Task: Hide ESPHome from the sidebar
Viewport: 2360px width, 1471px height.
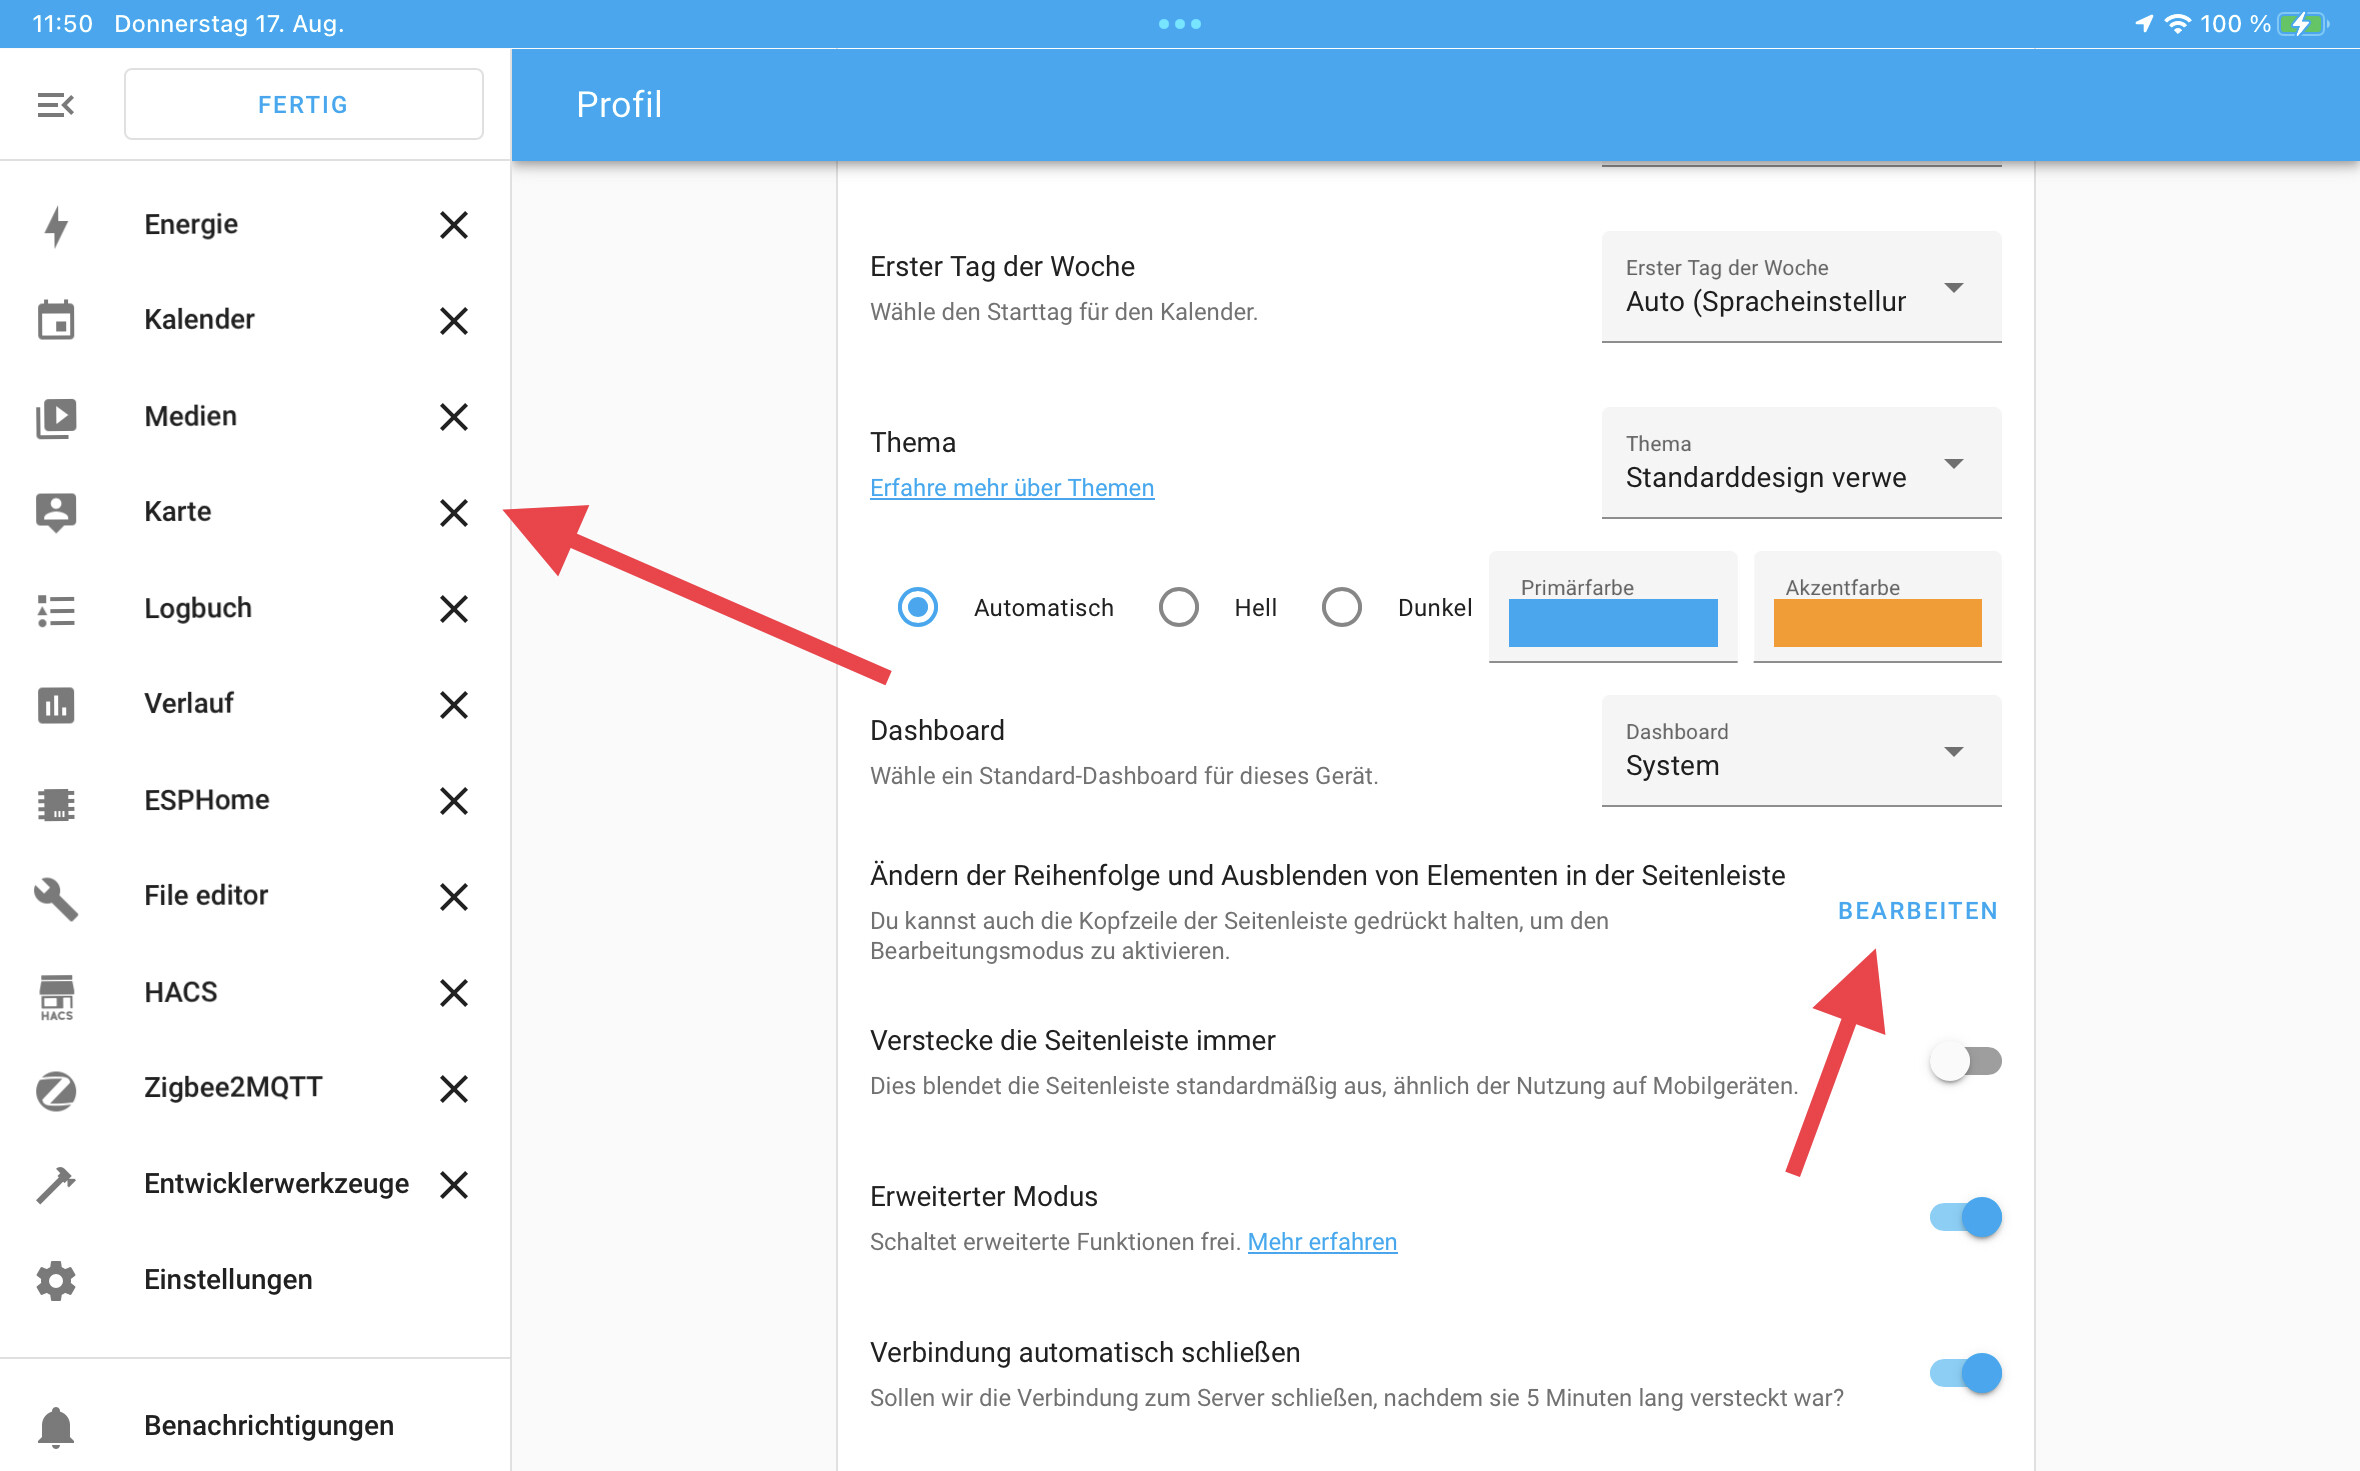Action: [454, 801]
